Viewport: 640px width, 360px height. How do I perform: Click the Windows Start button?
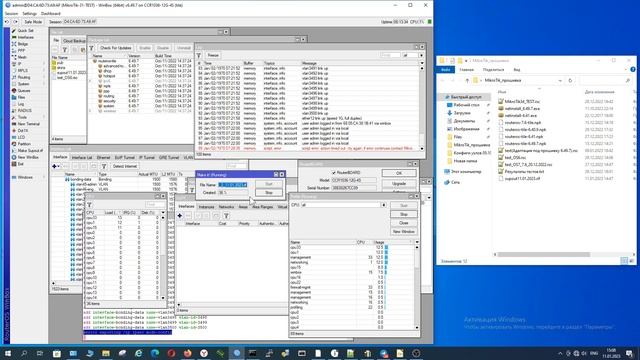[x=7, y=353]
